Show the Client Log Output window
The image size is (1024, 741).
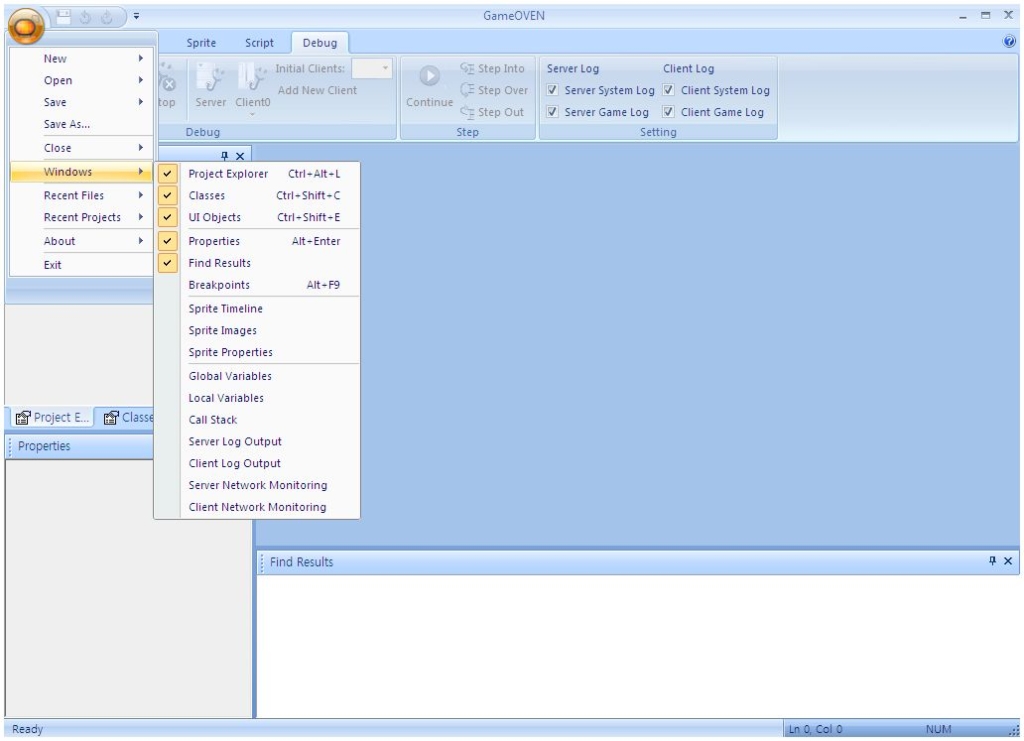tap(257, 463)
